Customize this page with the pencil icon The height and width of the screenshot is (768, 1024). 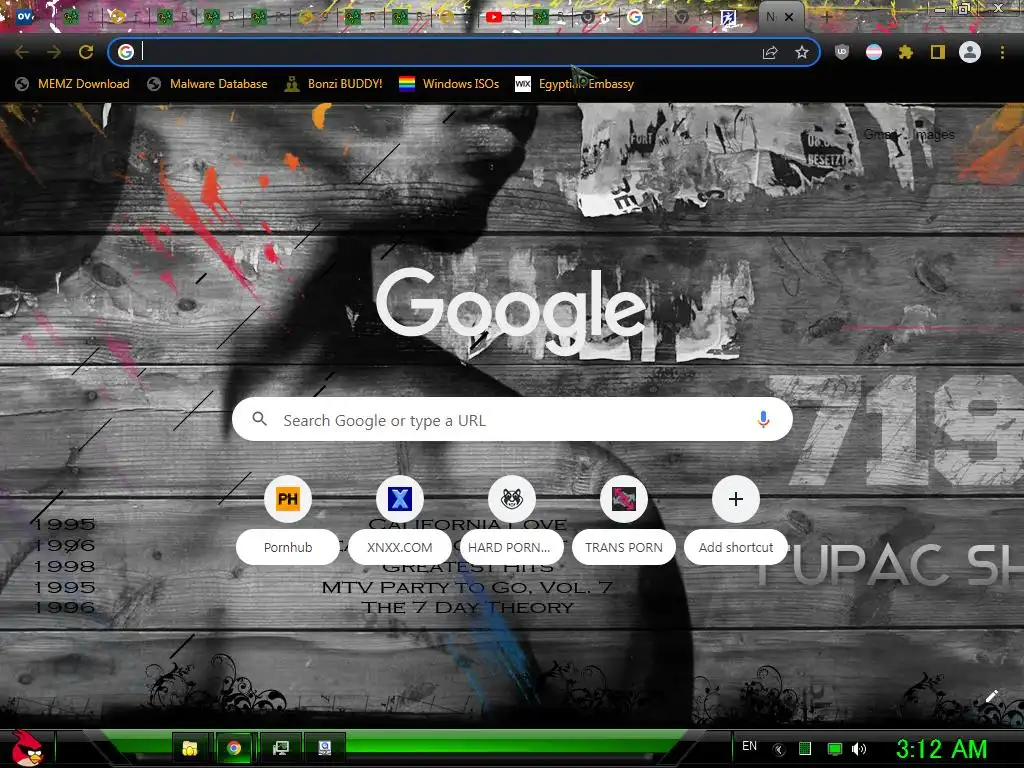991,696
